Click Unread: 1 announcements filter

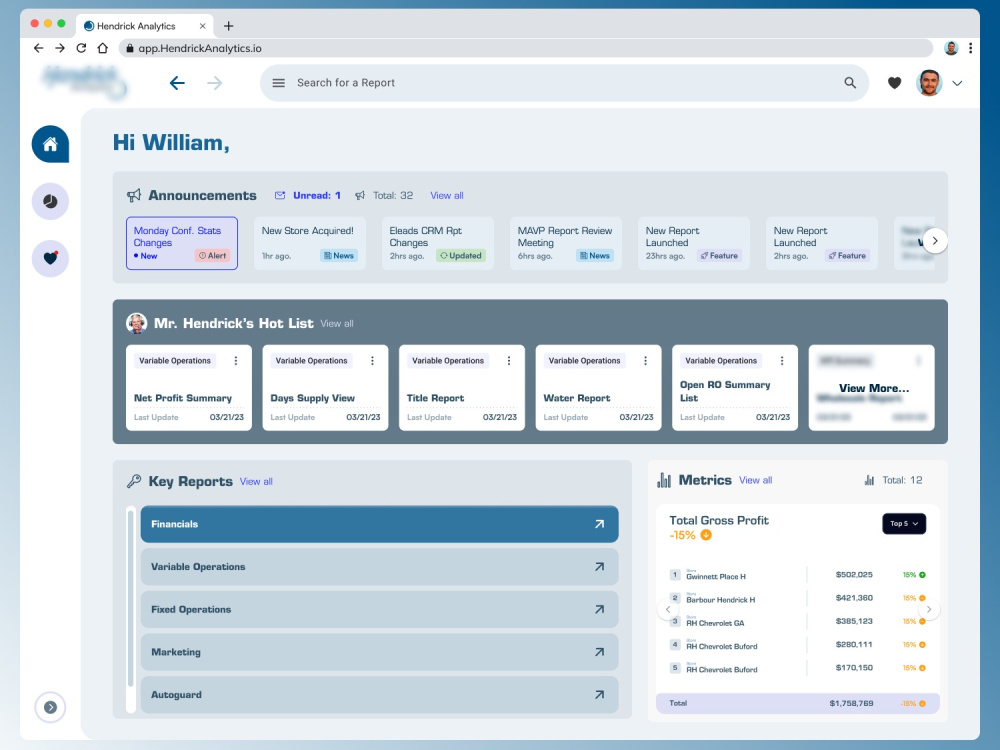coord(308,196)
